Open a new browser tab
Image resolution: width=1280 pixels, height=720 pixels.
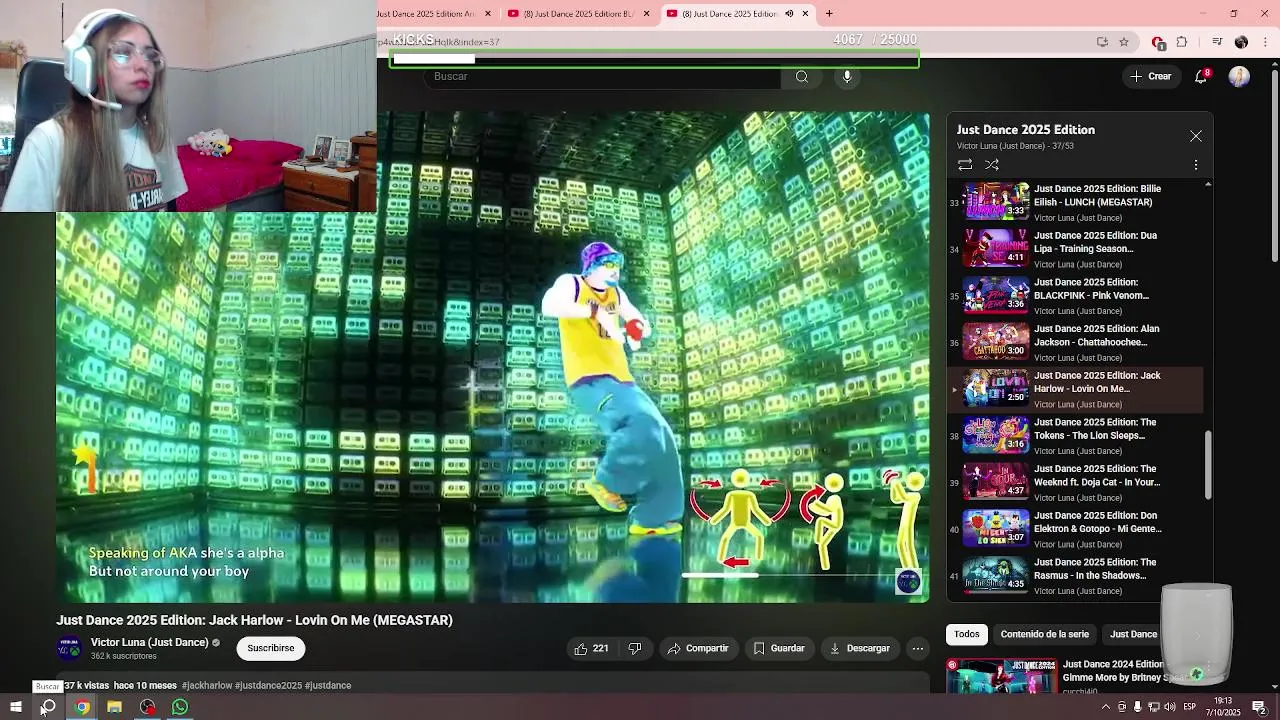pos(829,14)
